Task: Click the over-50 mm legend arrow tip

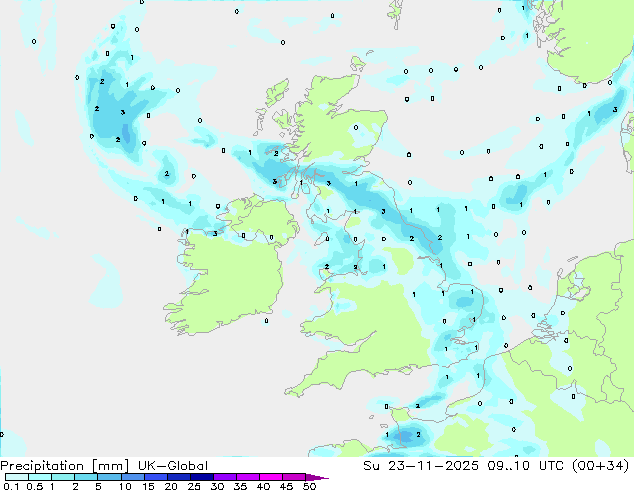Action: 317,477
